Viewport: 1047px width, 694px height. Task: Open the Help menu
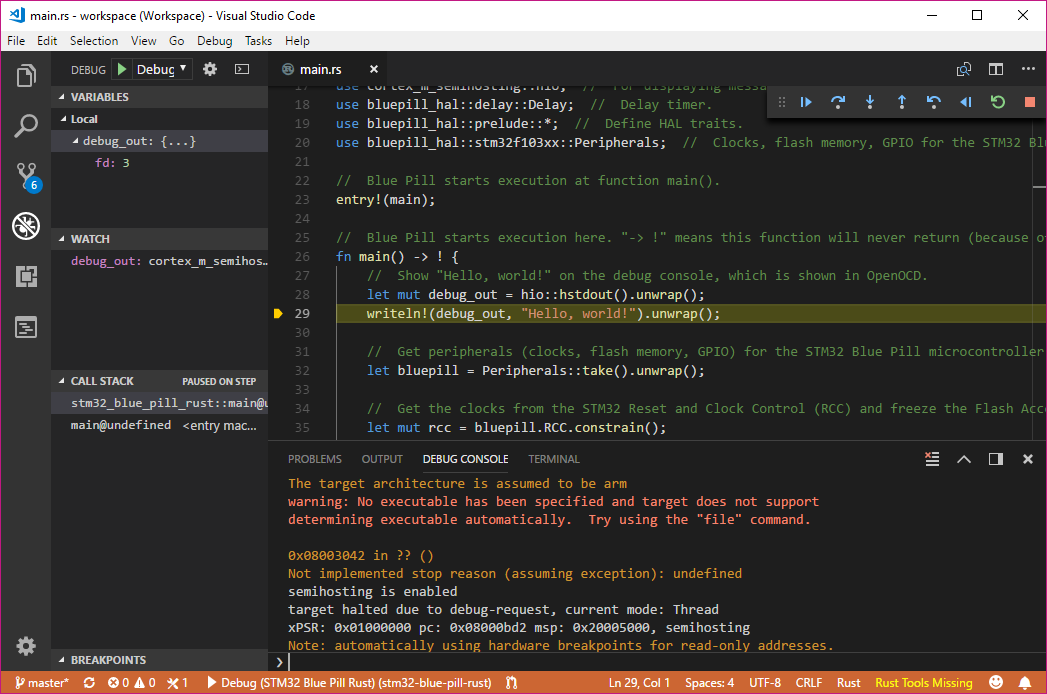pos(297,41)
